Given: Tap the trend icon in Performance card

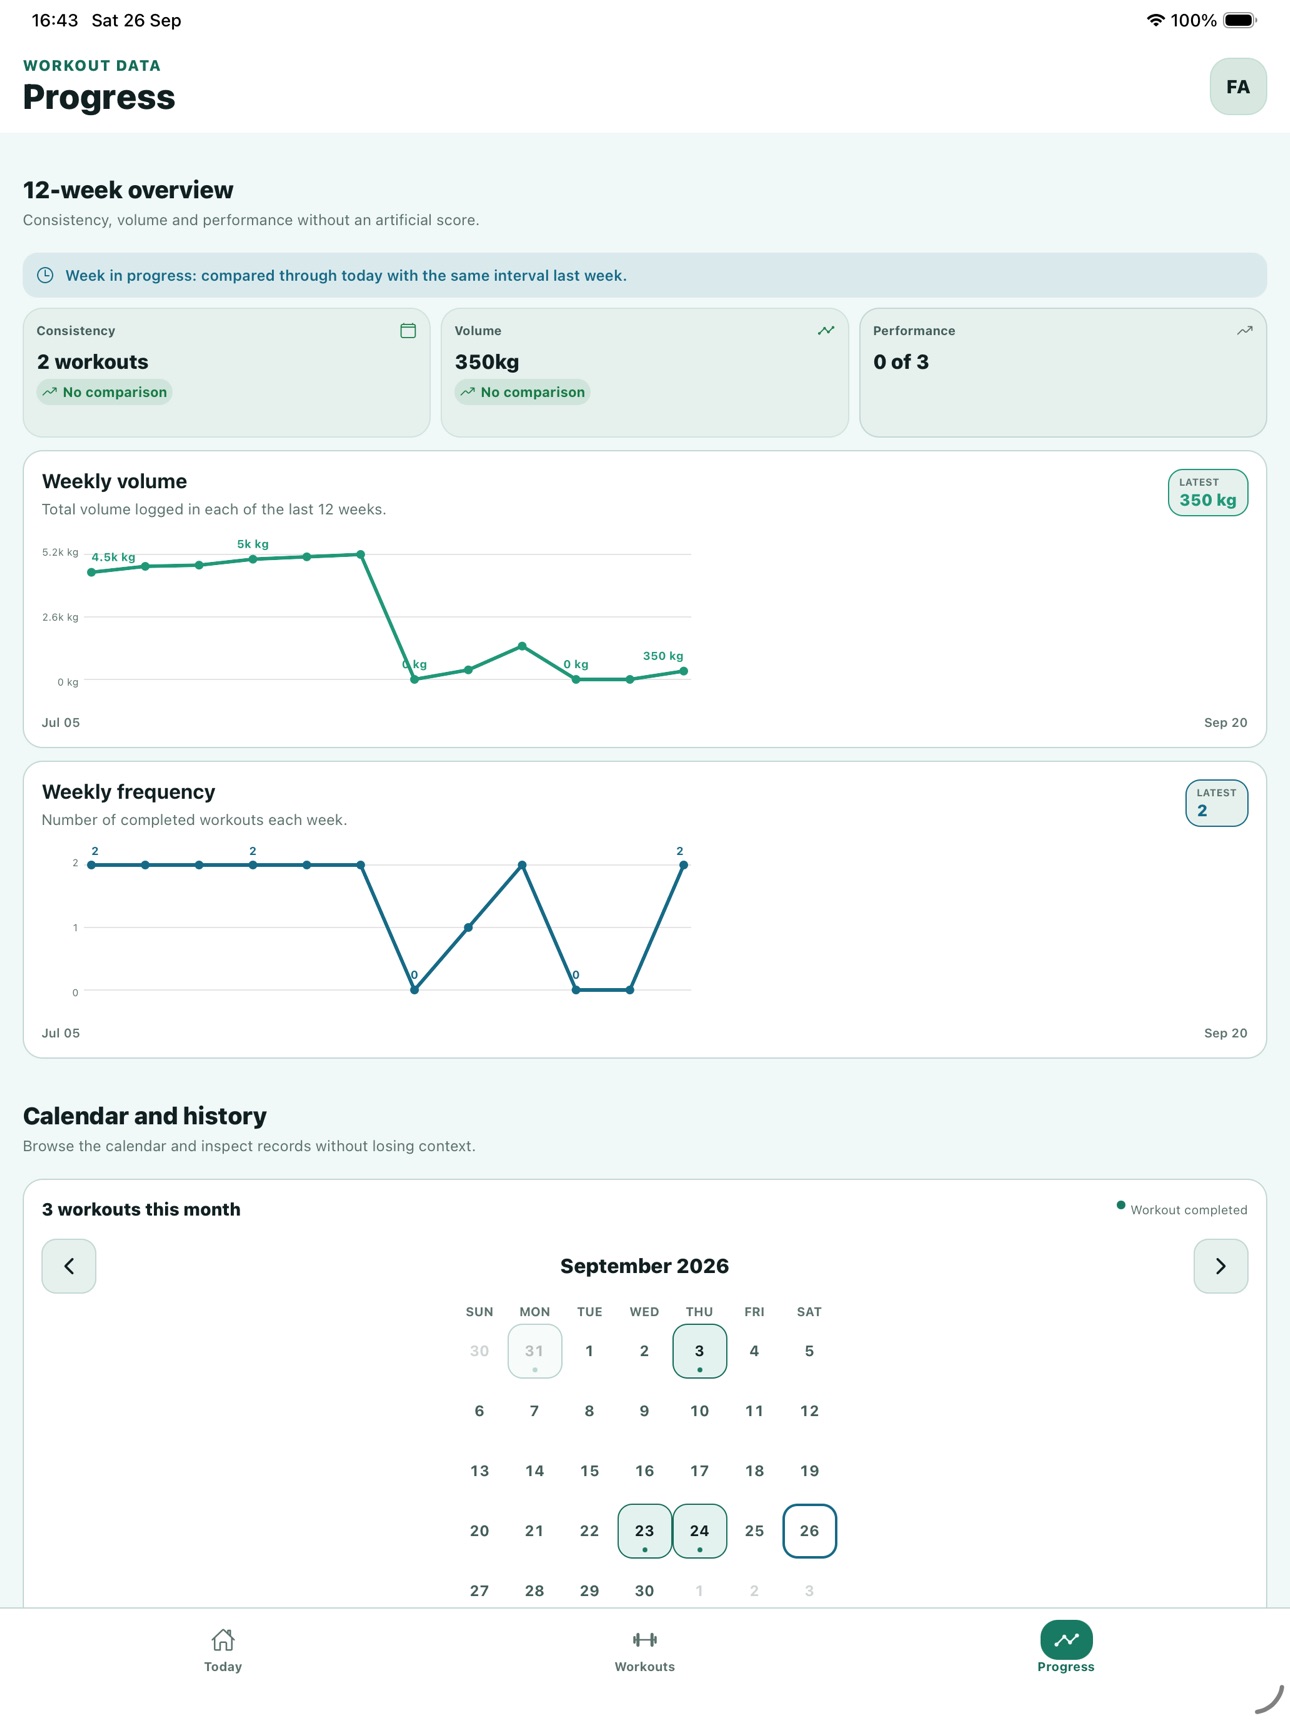Looking at the screenshot, I should pyautogui.click(x=1245, y=331).
